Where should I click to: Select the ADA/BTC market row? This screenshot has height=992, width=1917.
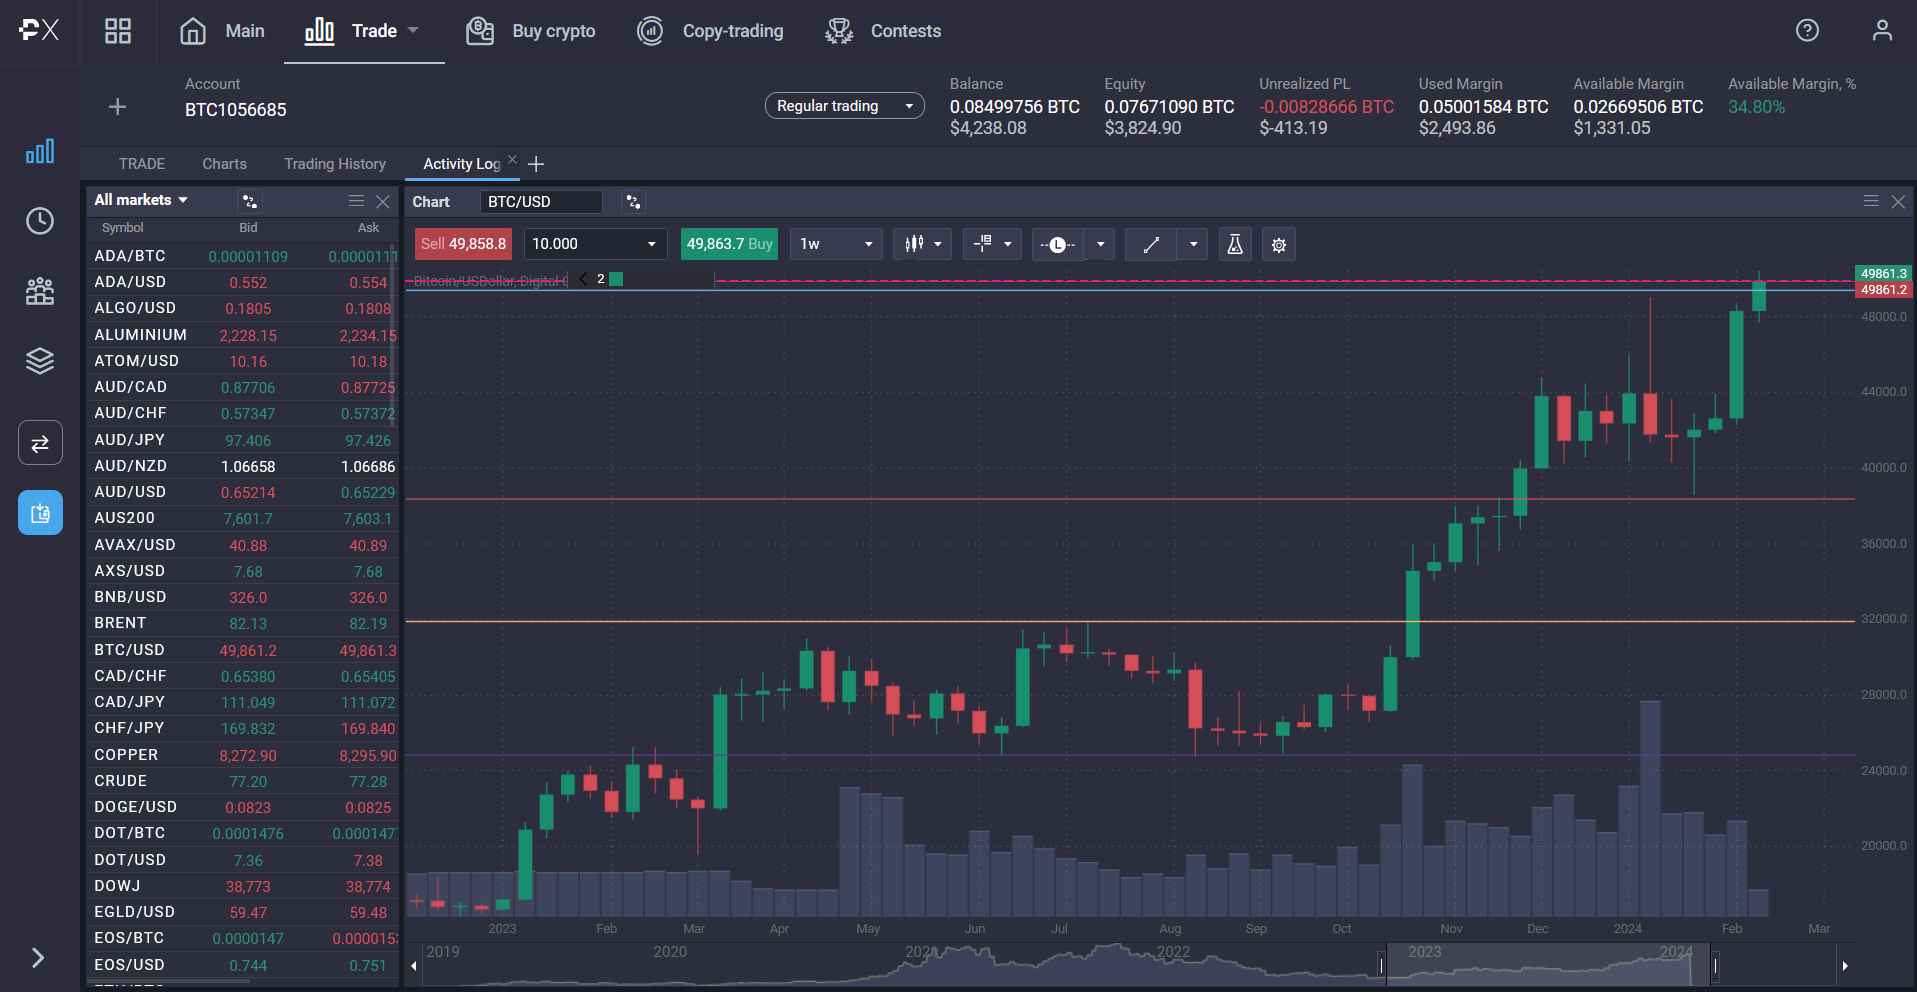click(x=244, y=256)
